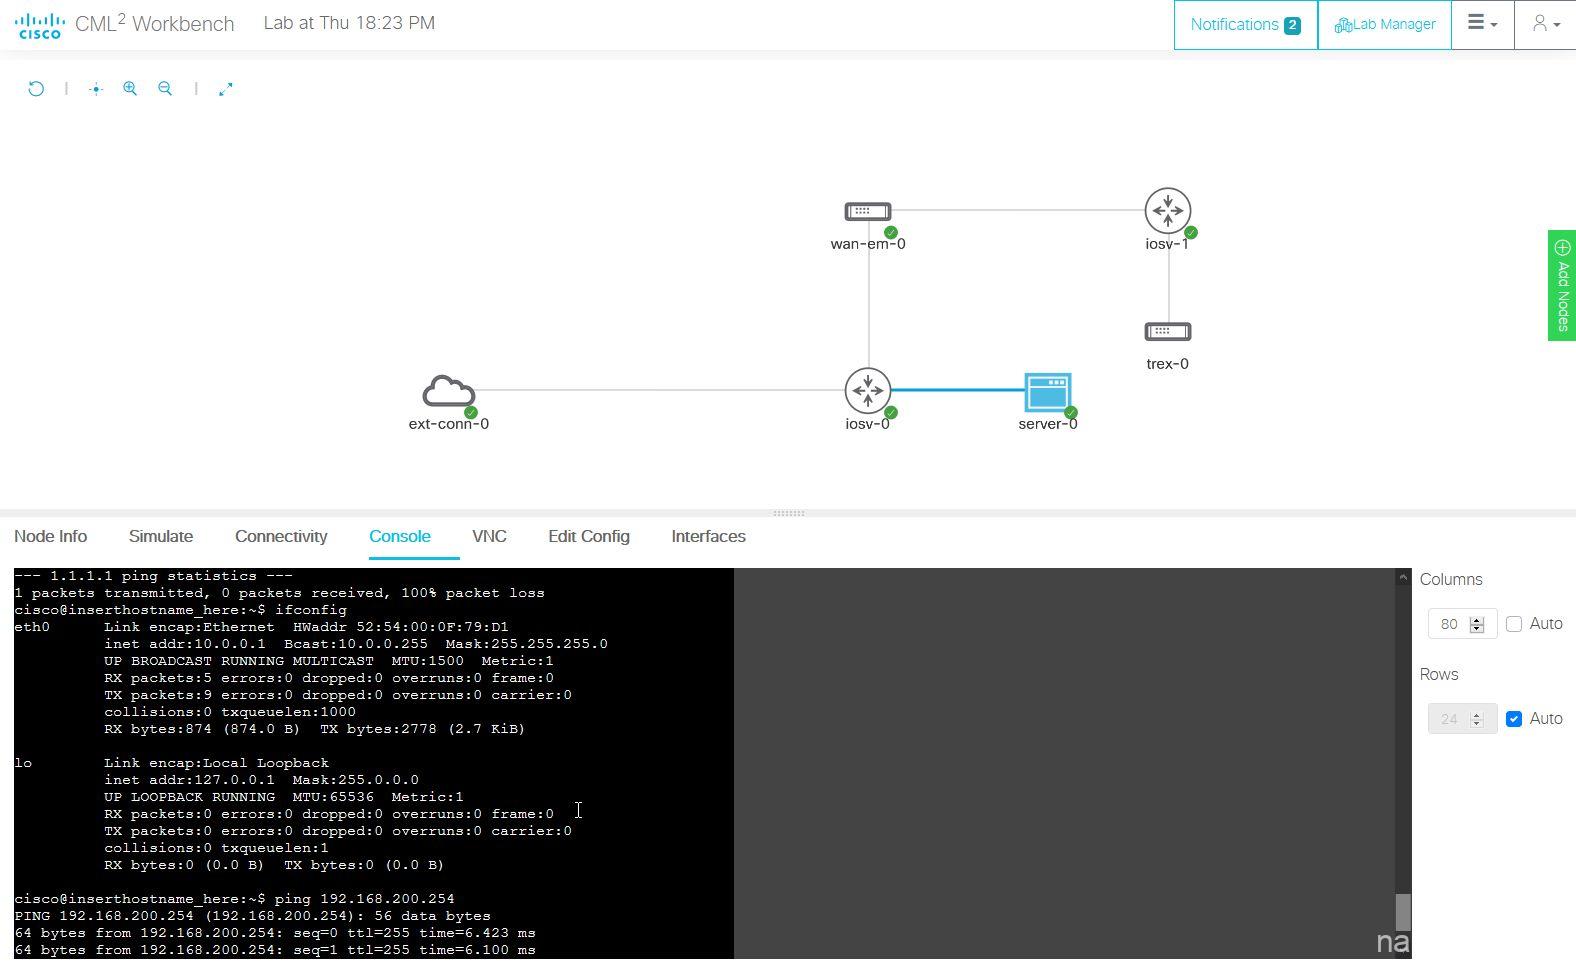The height and width of the screenshot is (970, 1576).
Task: Select the trex-0 node icon
Action: [x=1168, y=331]
